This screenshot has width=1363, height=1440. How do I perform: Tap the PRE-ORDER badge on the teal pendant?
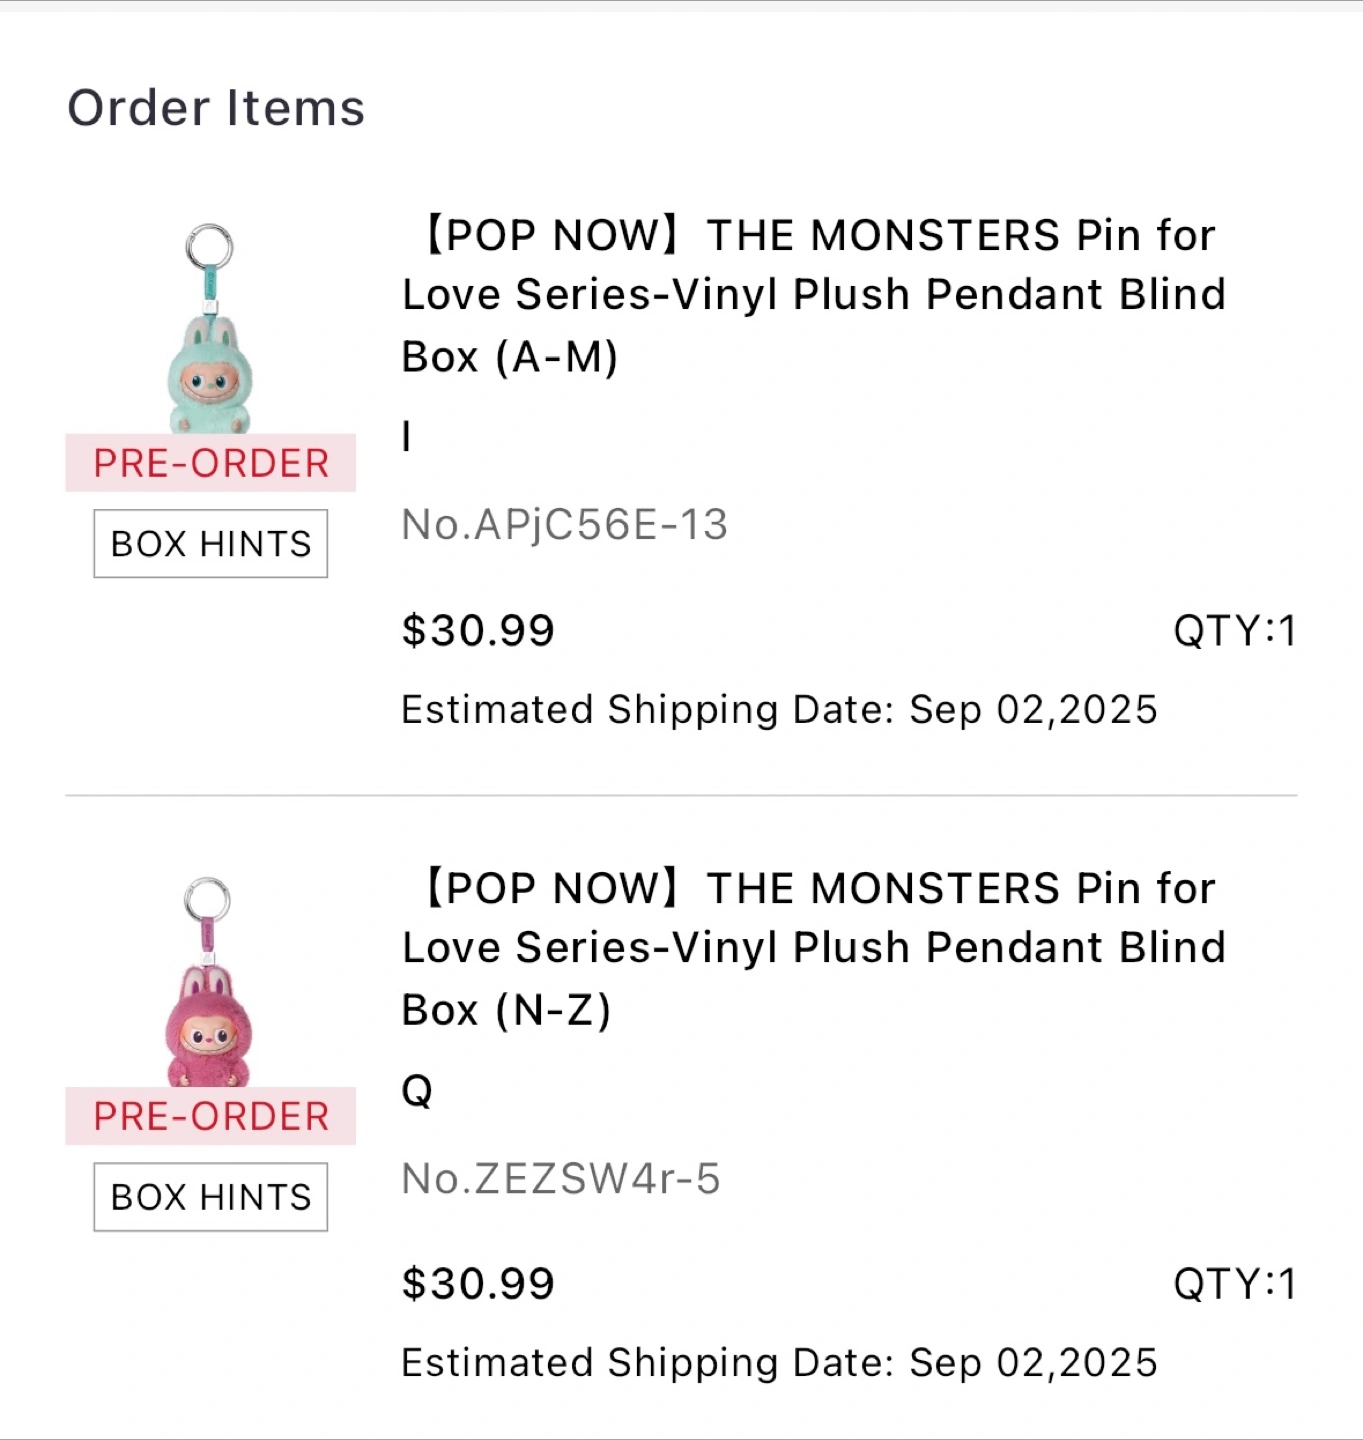tap(211, 463)
